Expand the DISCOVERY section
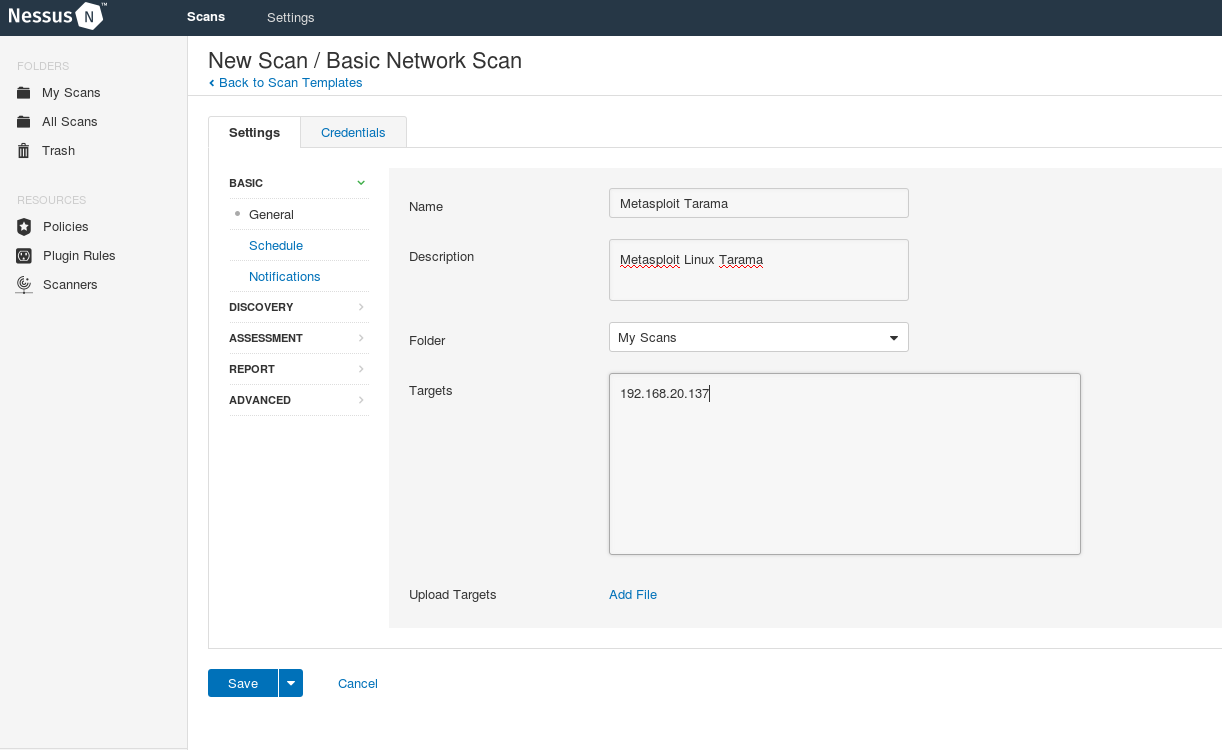Image resolution: width=1222 pixels, height=750 pixels. tap(299, 307)
